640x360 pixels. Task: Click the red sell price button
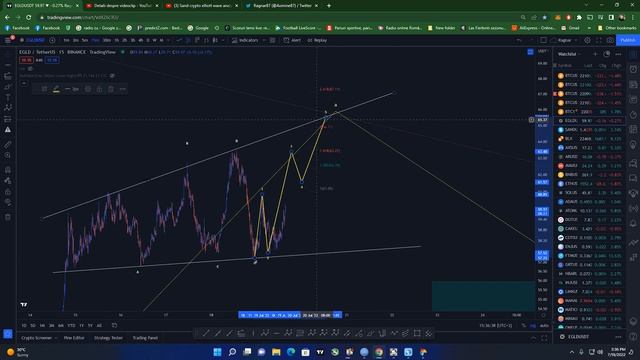tap(27, 60)
